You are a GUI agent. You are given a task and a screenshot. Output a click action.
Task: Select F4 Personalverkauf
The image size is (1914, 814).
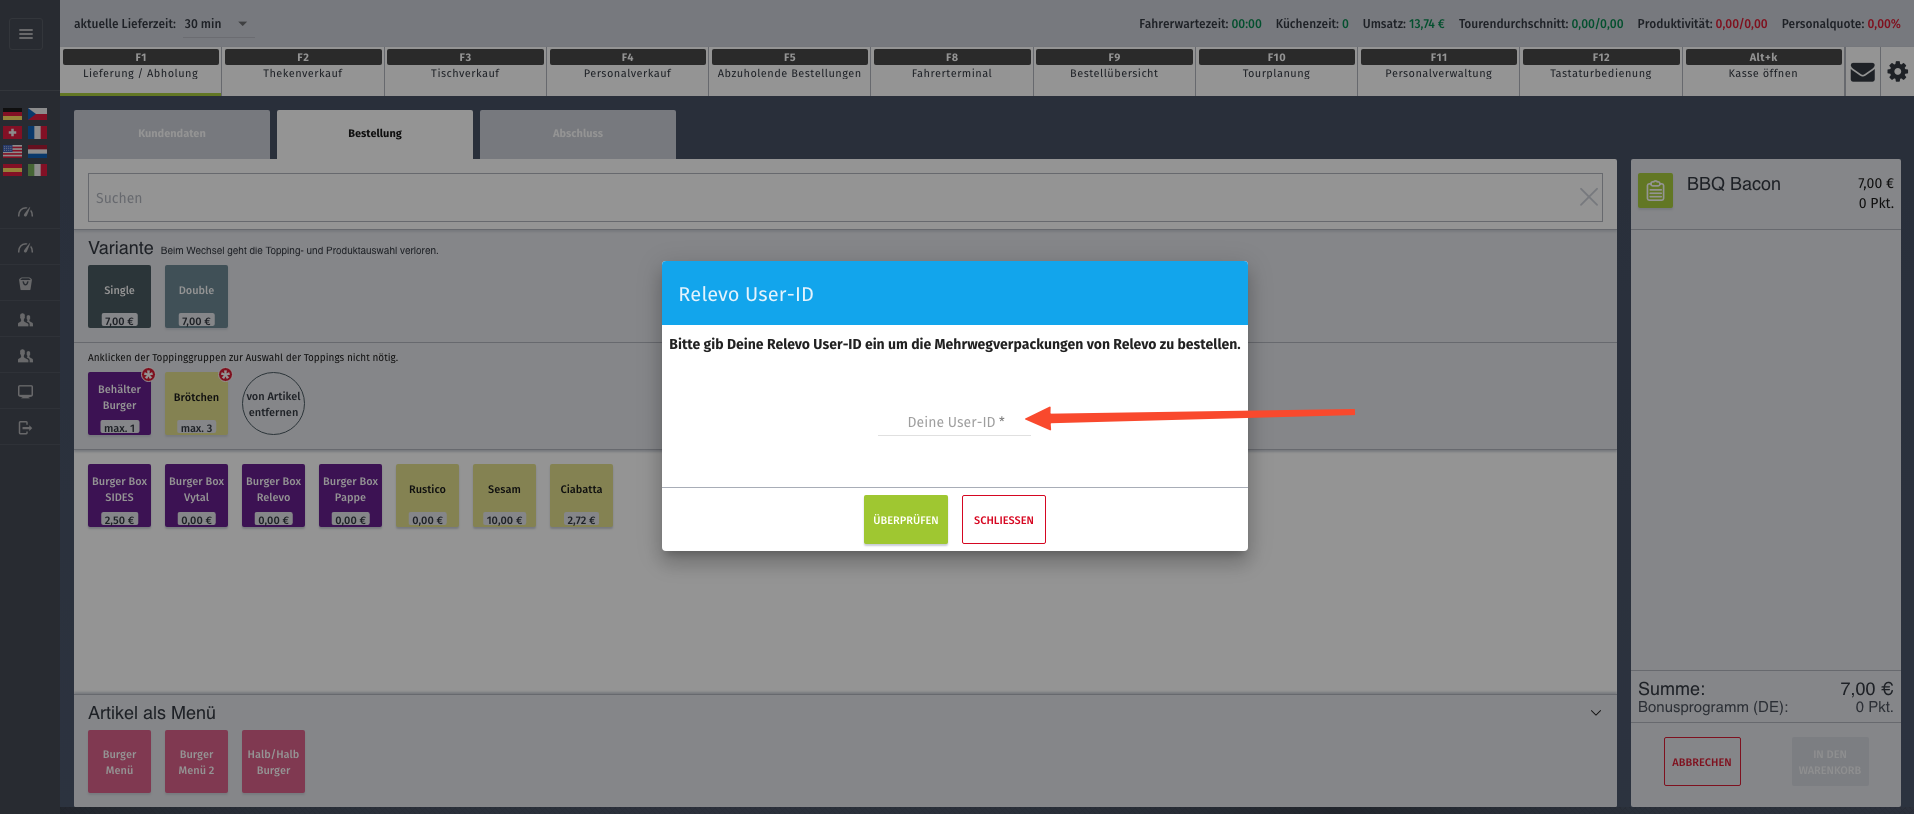[x=628, y=72]
